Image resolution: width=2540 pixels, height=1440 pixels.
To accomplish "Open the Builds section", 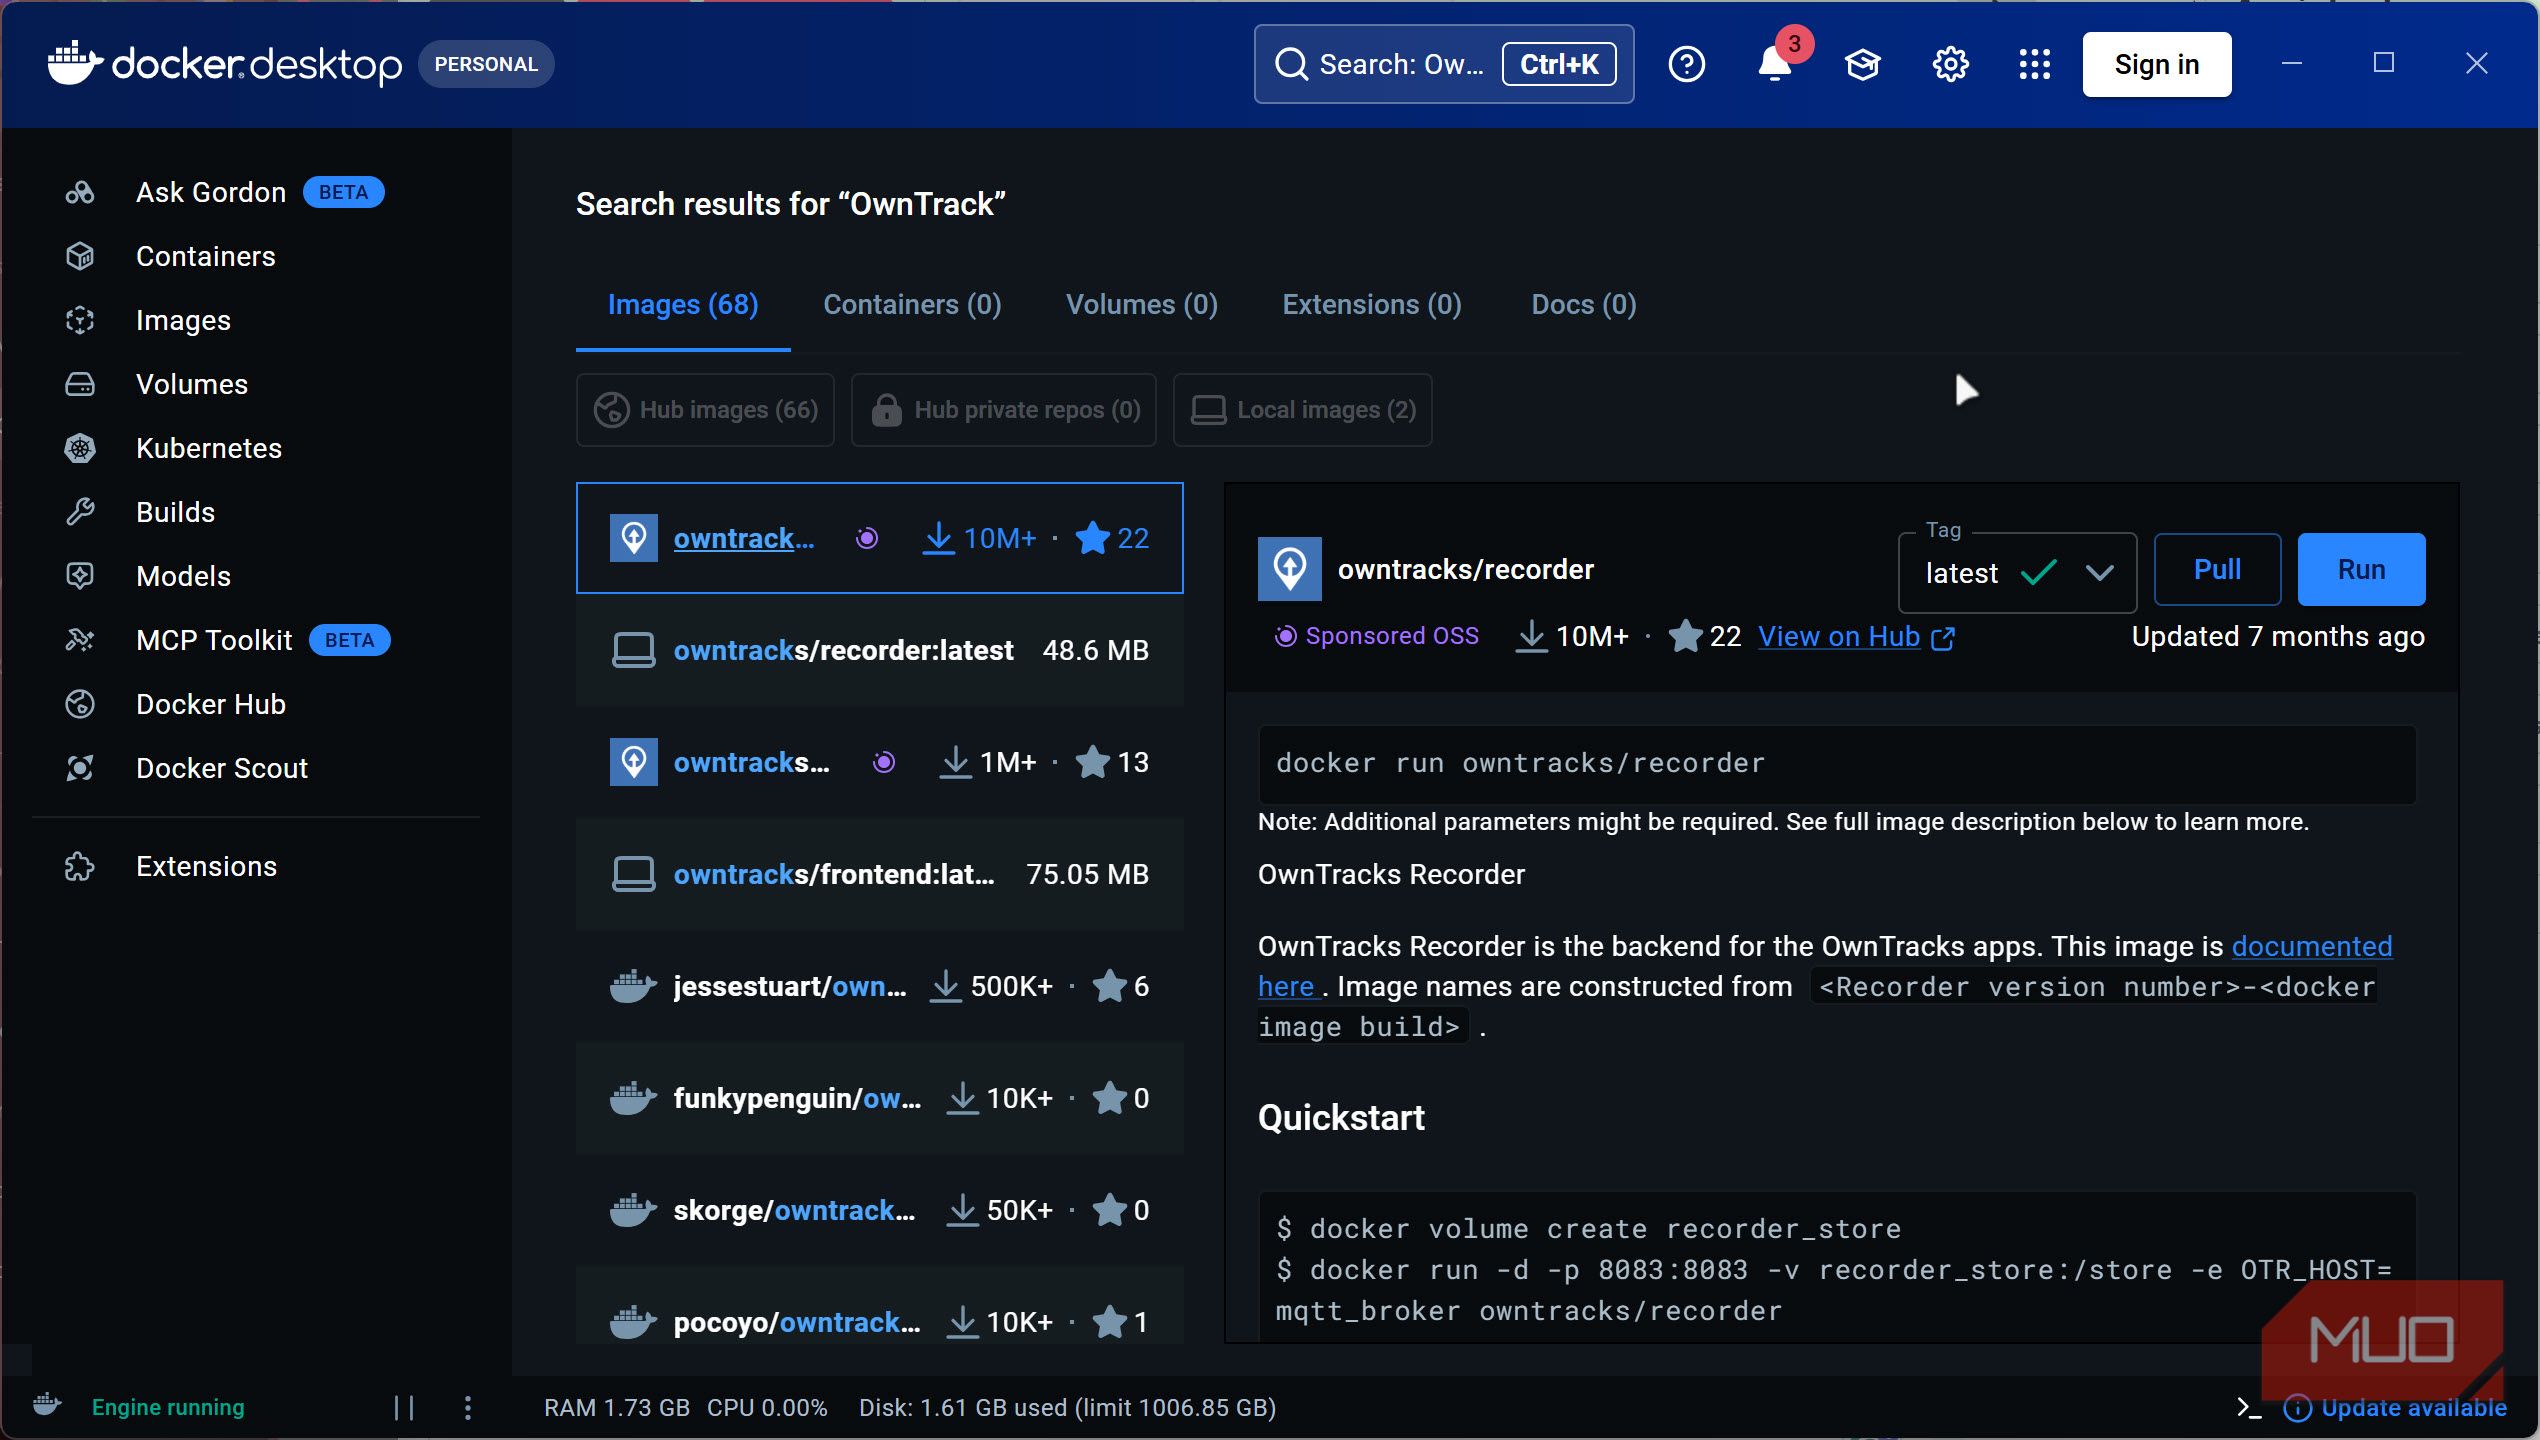I will point(175,512).
